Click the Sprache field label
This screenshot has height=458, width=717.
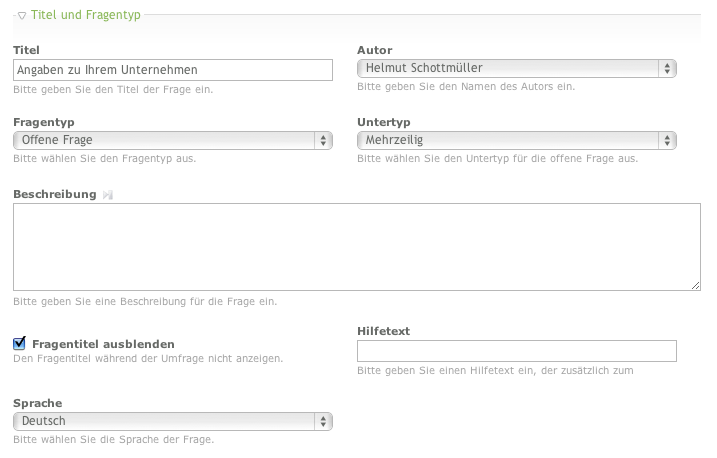pyautogui.click(x=37, y=402)
